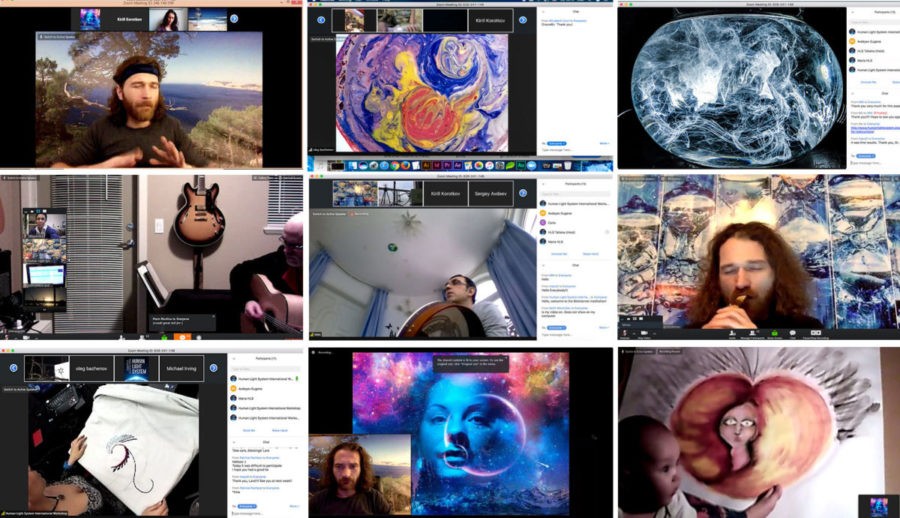
Task: Open the chat recipient dropdown below Michael Irving's tile
Action: click(248, 507)
